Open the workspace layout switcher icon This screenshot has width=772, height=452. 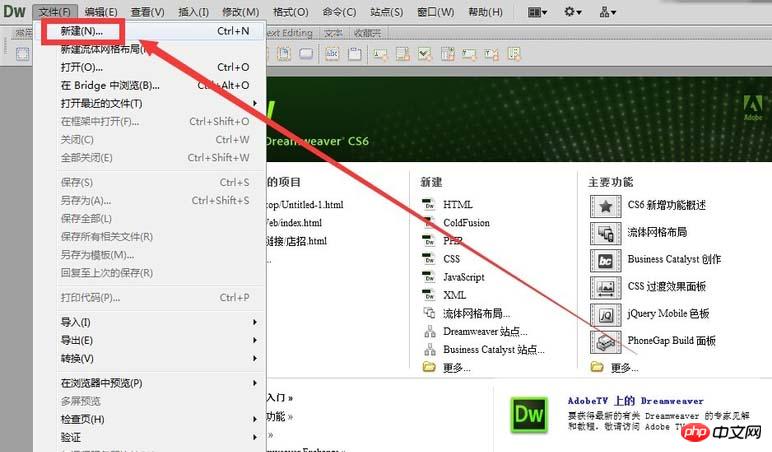537,12
